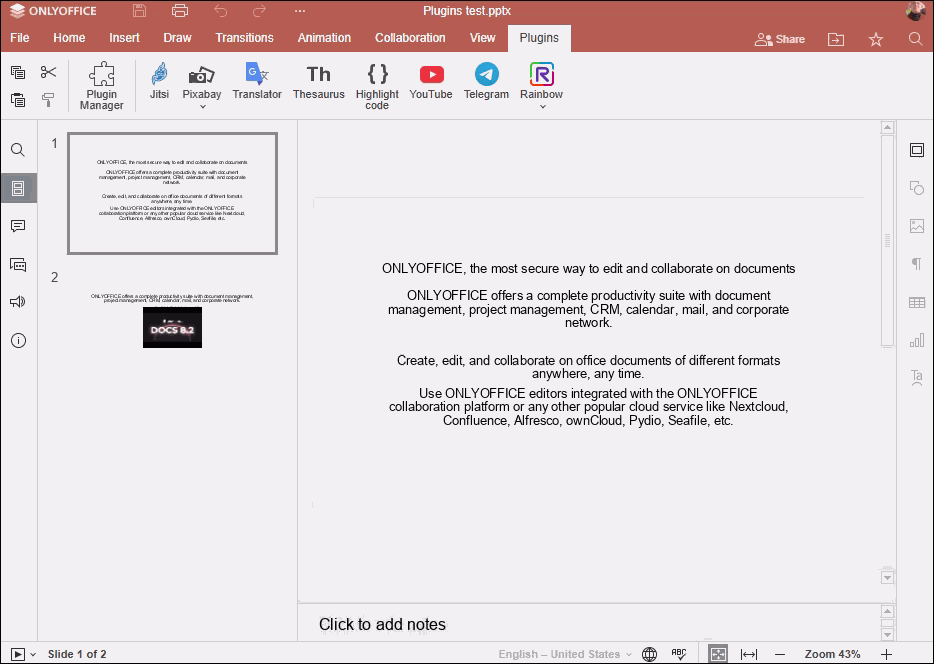Click the Highlight code plugin
Screen dimensions: 934x664
coord(377,86)
